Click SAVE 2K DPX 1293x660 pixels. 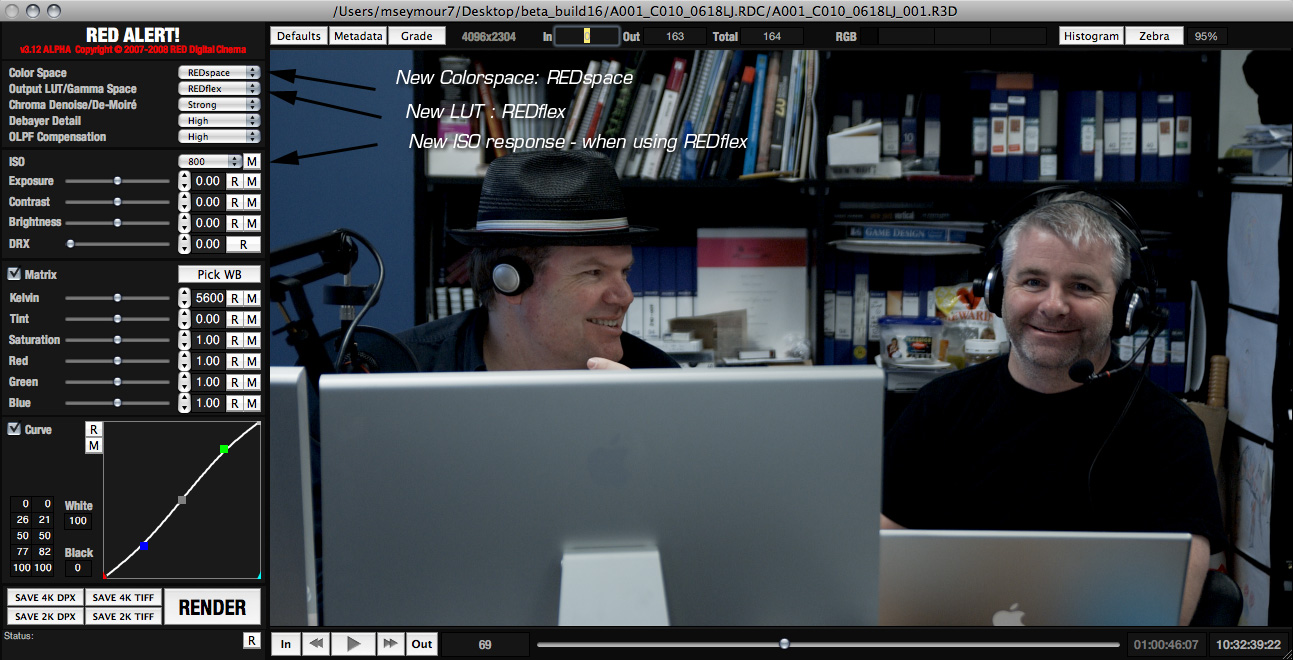pos(45,617)
